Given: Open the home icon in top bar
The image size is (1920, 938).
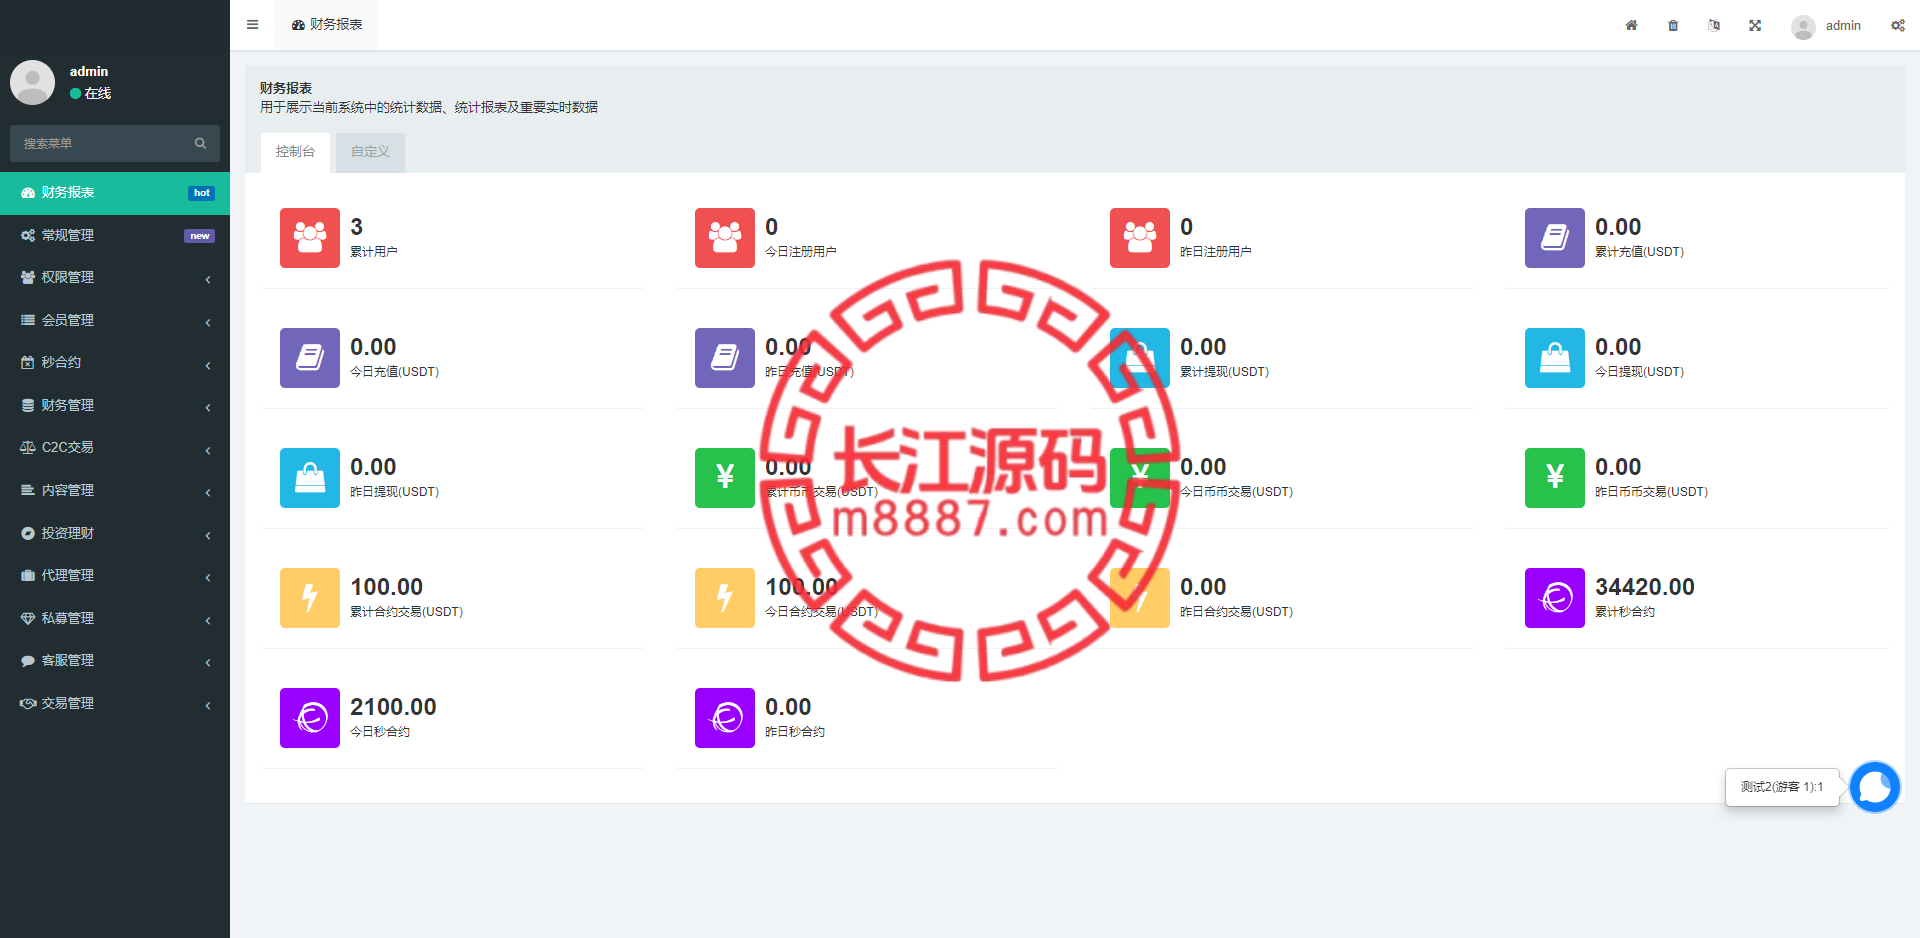Looking at the screenshot, I should 1631,25.
